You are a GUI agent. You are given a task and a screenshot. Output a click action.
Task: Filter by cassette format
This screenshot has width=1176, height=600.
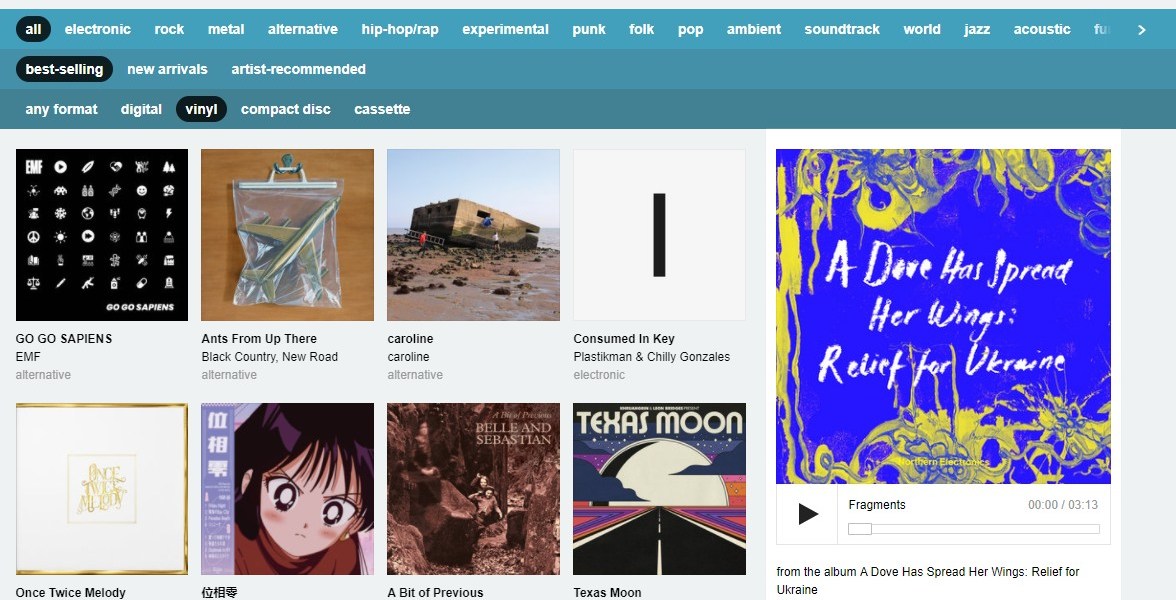382,109
